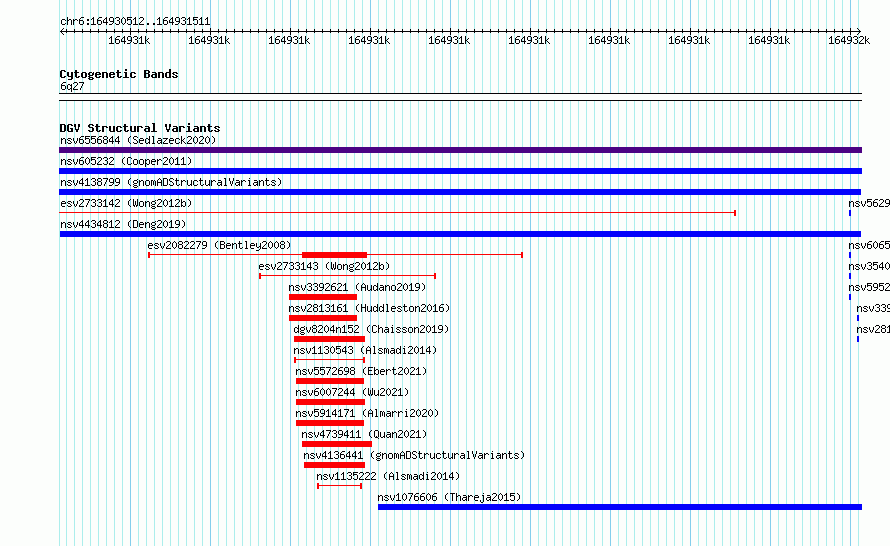Click the red nsv3392621 Audano2019 bar

tap(323, 297)
